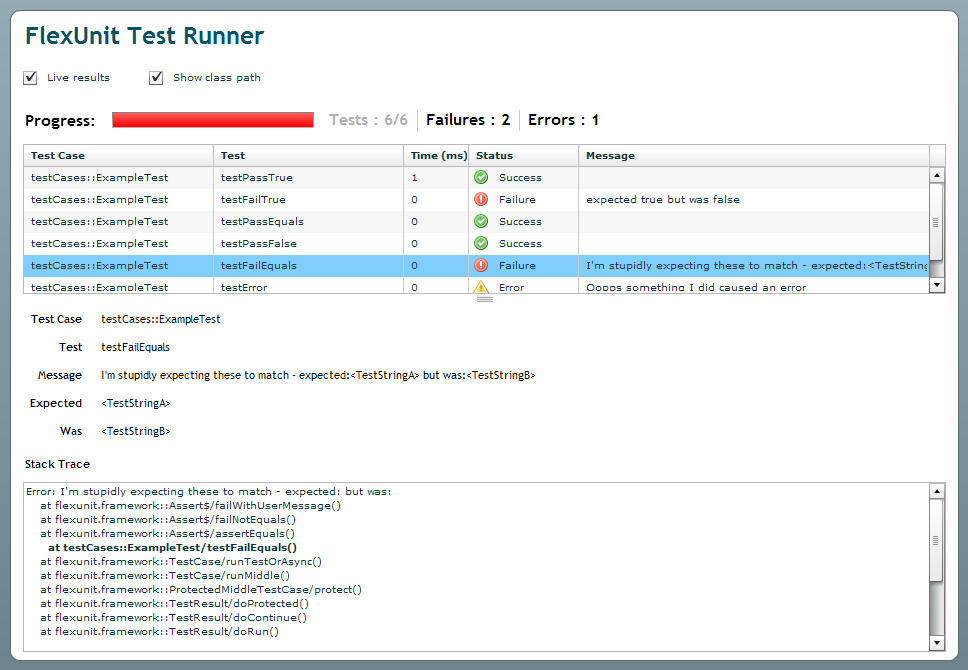Click the red Failure icon for testFailEquals

point(481,266)
